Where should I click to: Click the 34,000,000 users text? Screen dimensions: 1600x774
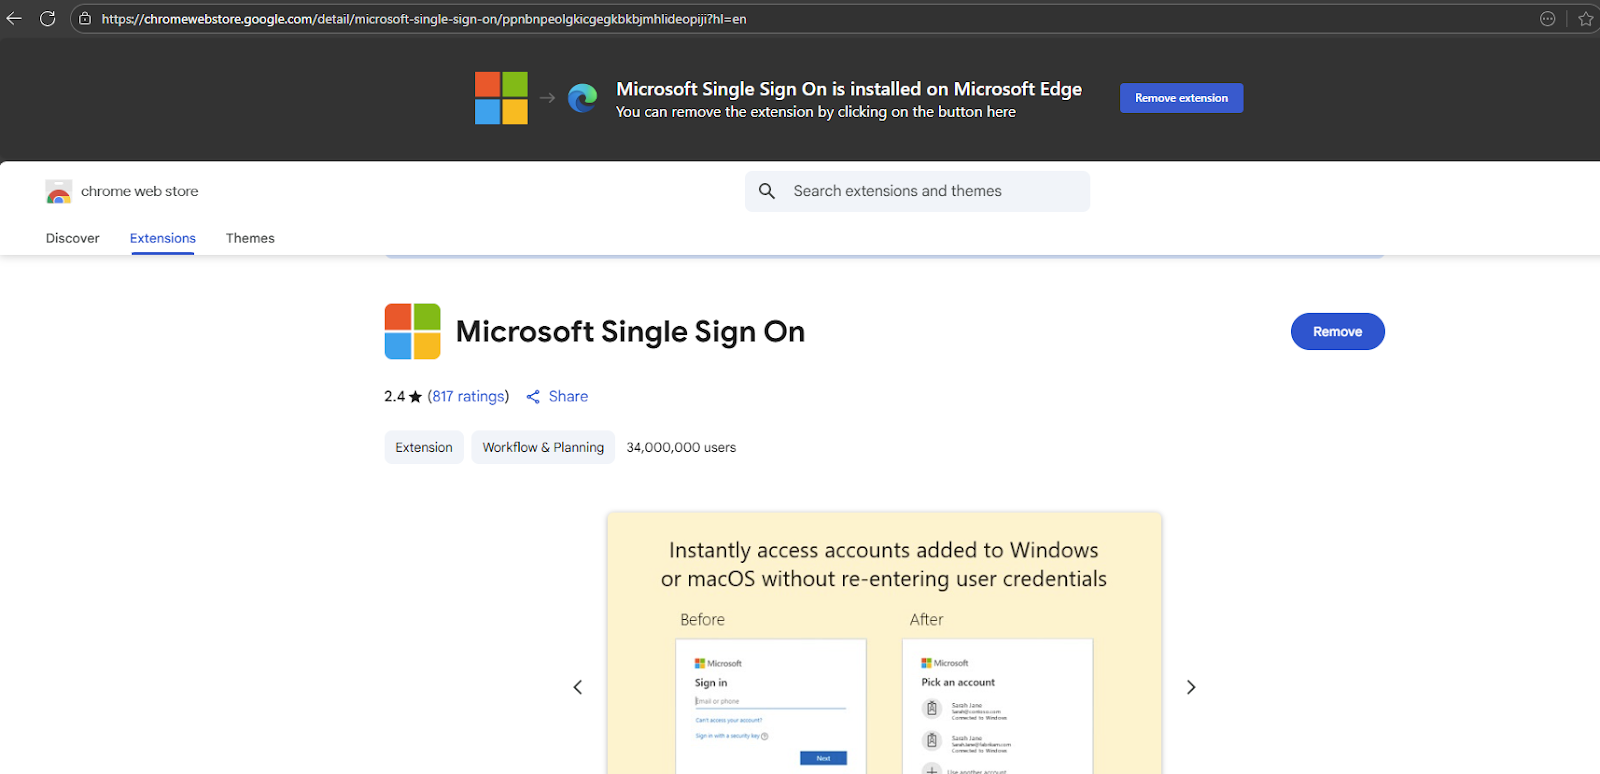pyautogui.click(x=681, y=447)
